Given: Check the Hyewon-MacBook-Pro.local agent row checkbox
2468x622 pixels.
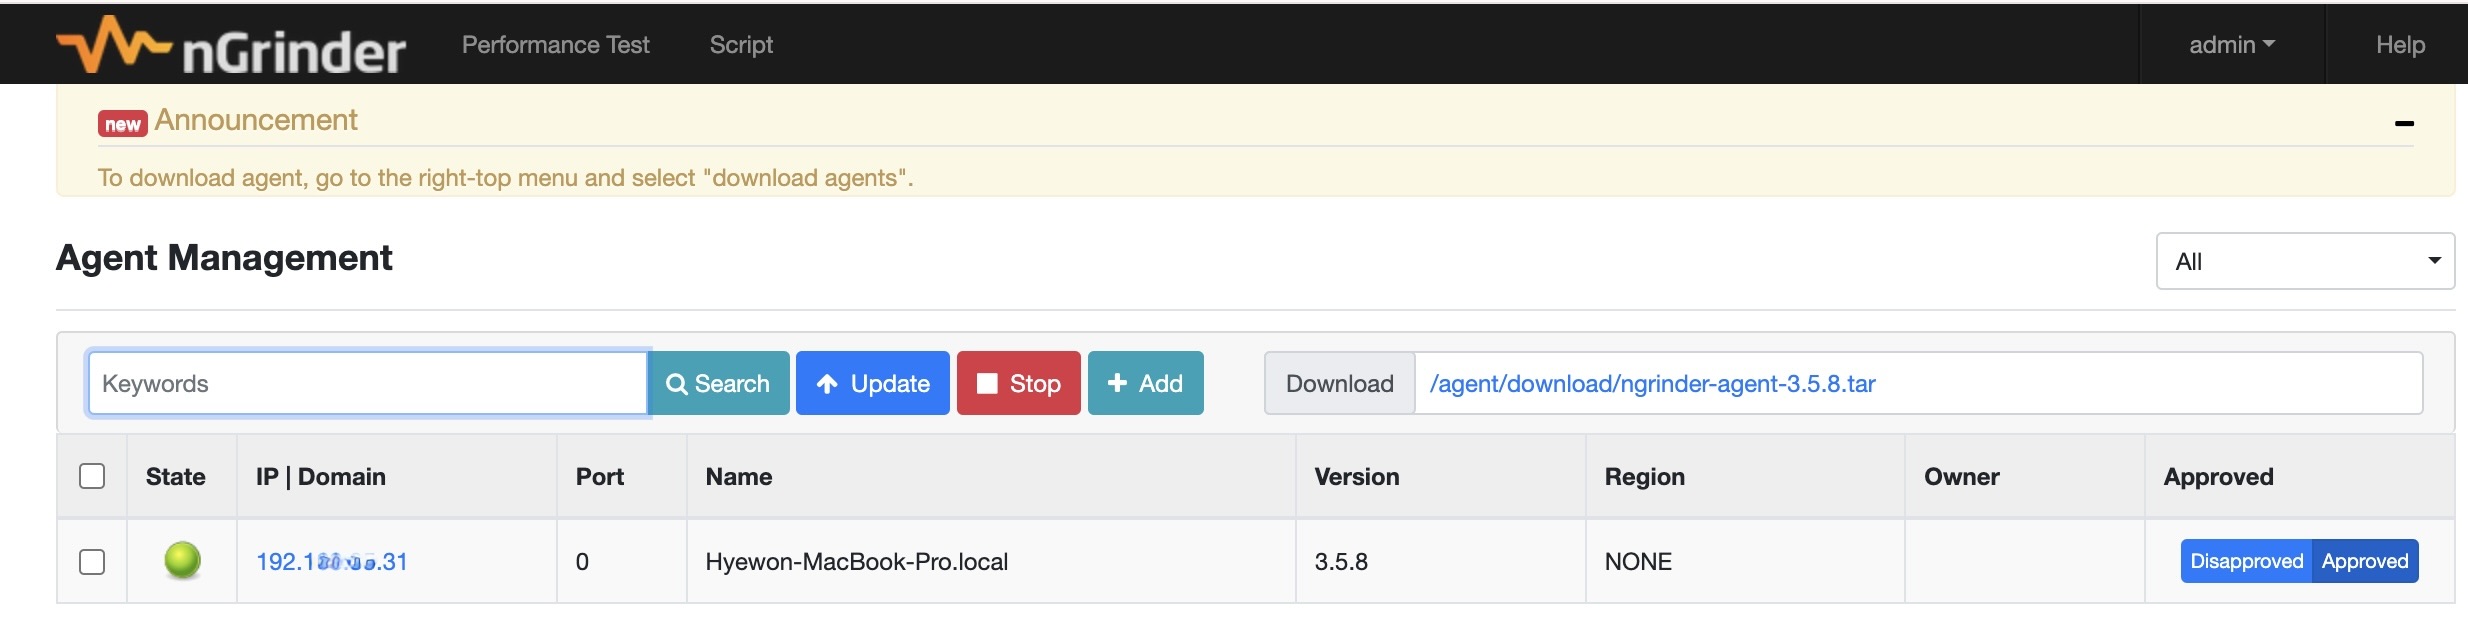Looking at the screenshot, I should 92,562.
